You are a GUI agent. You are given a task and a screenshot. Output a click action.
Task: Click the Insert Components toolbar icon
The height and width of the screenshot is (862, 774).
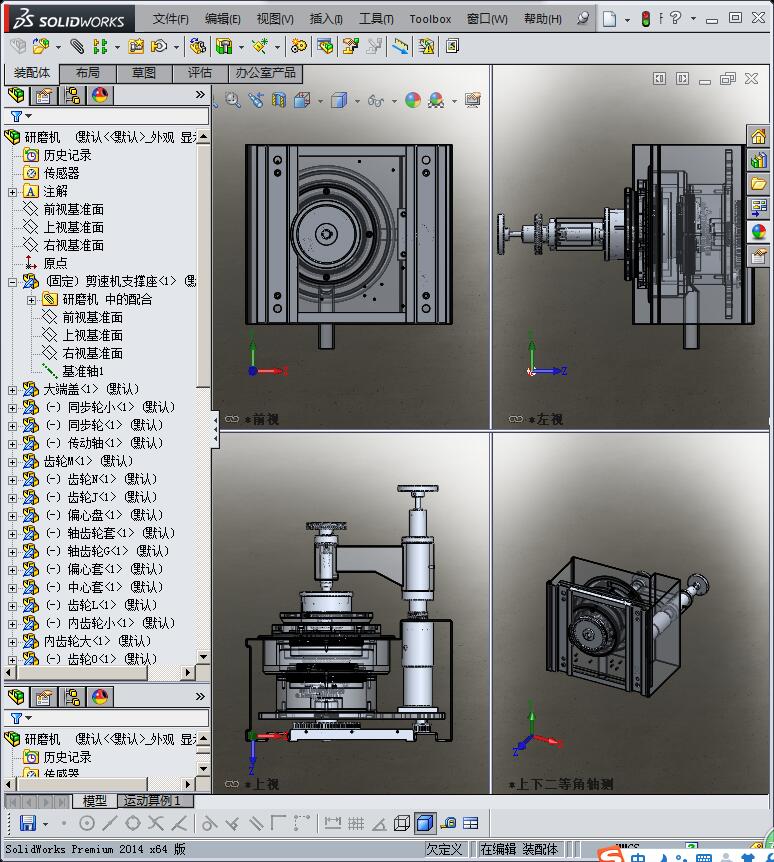pyautogui.click(x=41, y=47)
